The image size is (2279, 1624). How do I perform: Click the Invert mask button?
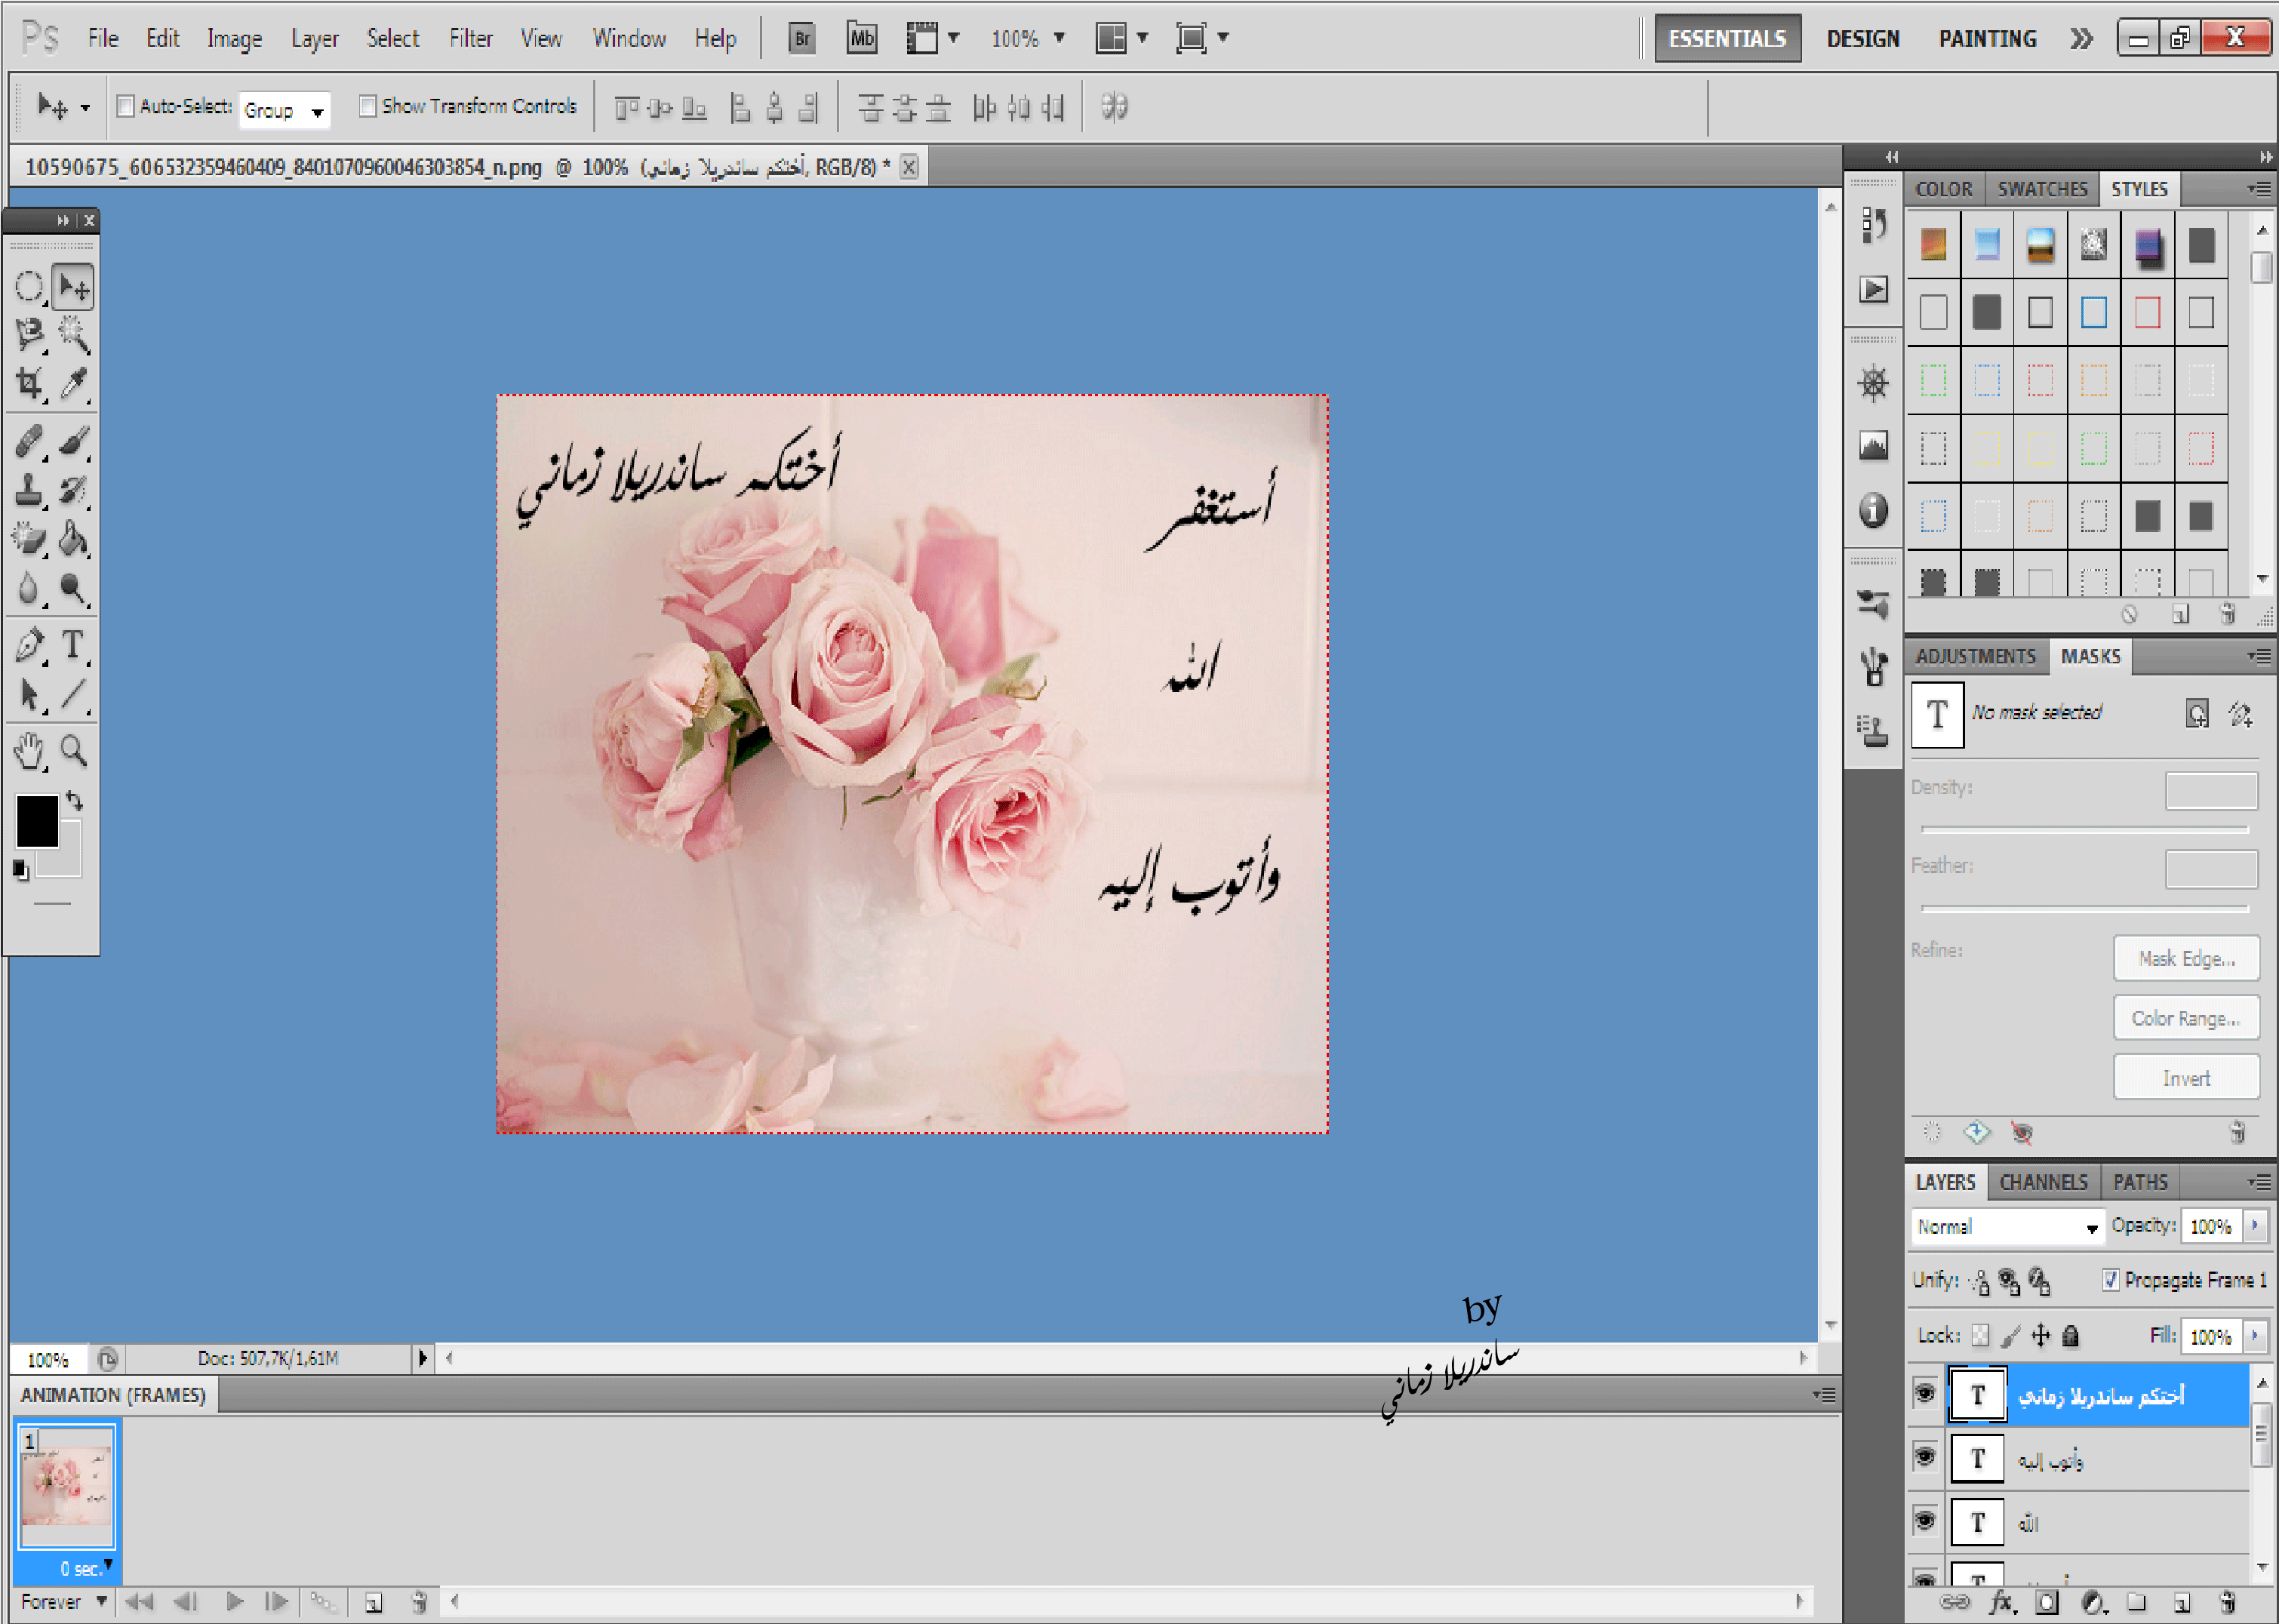pyautogui.click(x=2186, y=1078)
